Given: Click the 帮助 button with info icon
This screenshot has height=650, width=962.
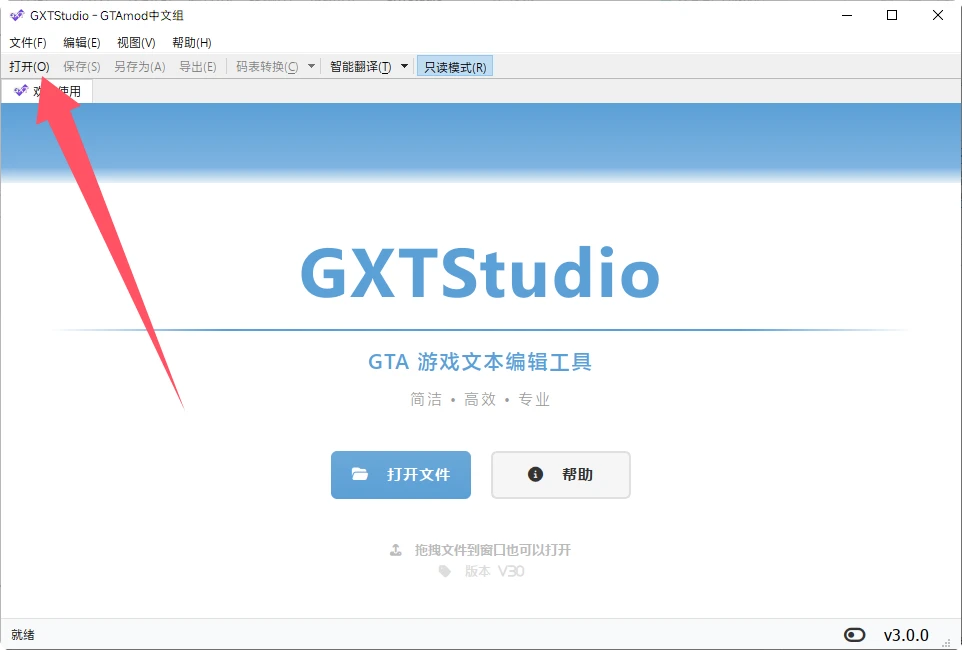Looking at the screenshot, I should (561, 474).
